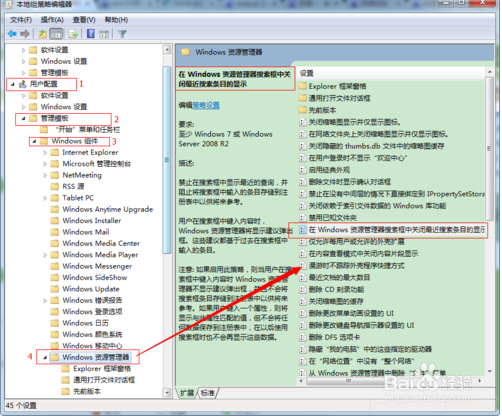Click the policy icon beside 关闭缩略图的缓存
This screenshot has width=502, height=416.
pos(303,301)
